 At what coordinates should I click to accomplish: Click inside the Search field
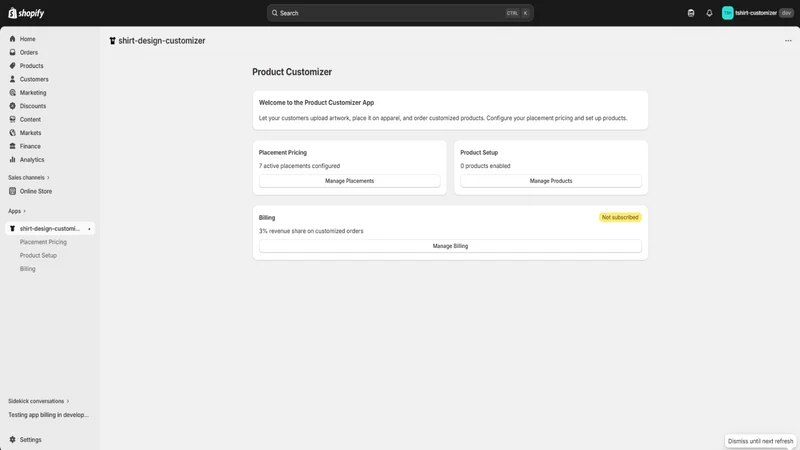coord(400,13)
